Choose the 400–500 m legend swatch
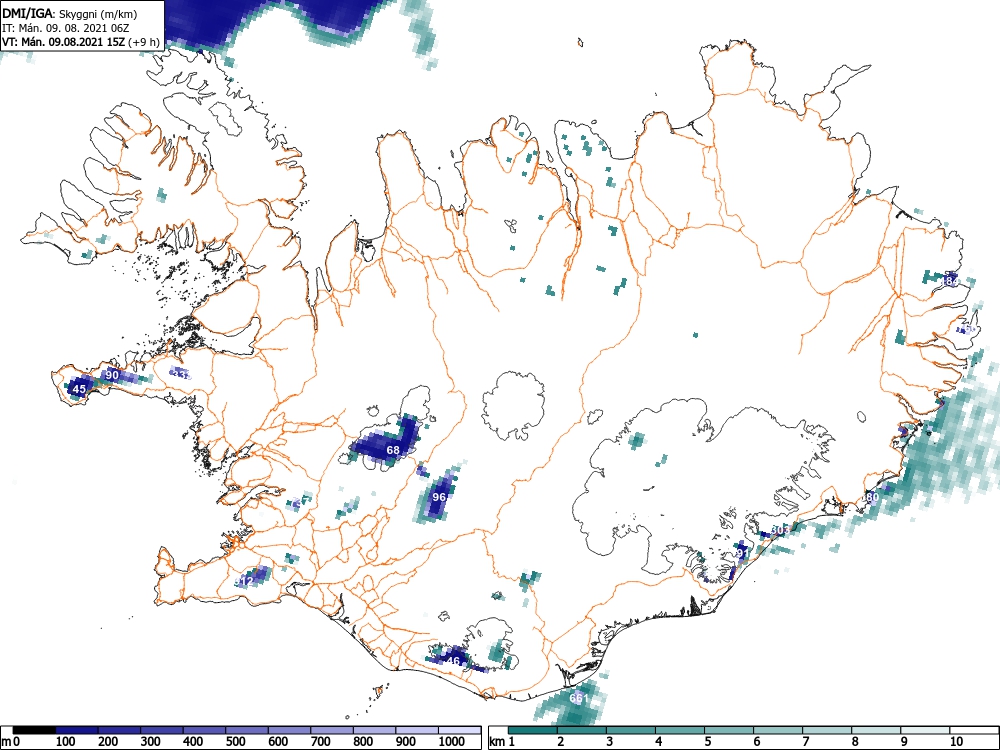 205,730
